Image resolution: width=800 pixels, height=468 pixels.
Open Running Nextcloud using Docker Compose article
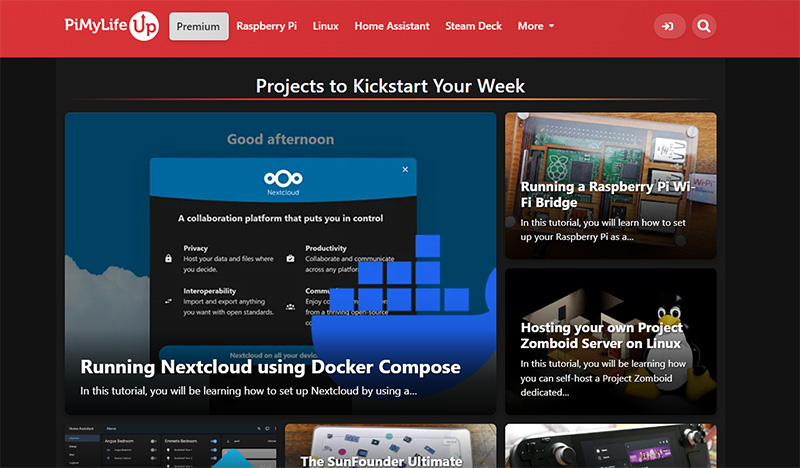(280, 263)
